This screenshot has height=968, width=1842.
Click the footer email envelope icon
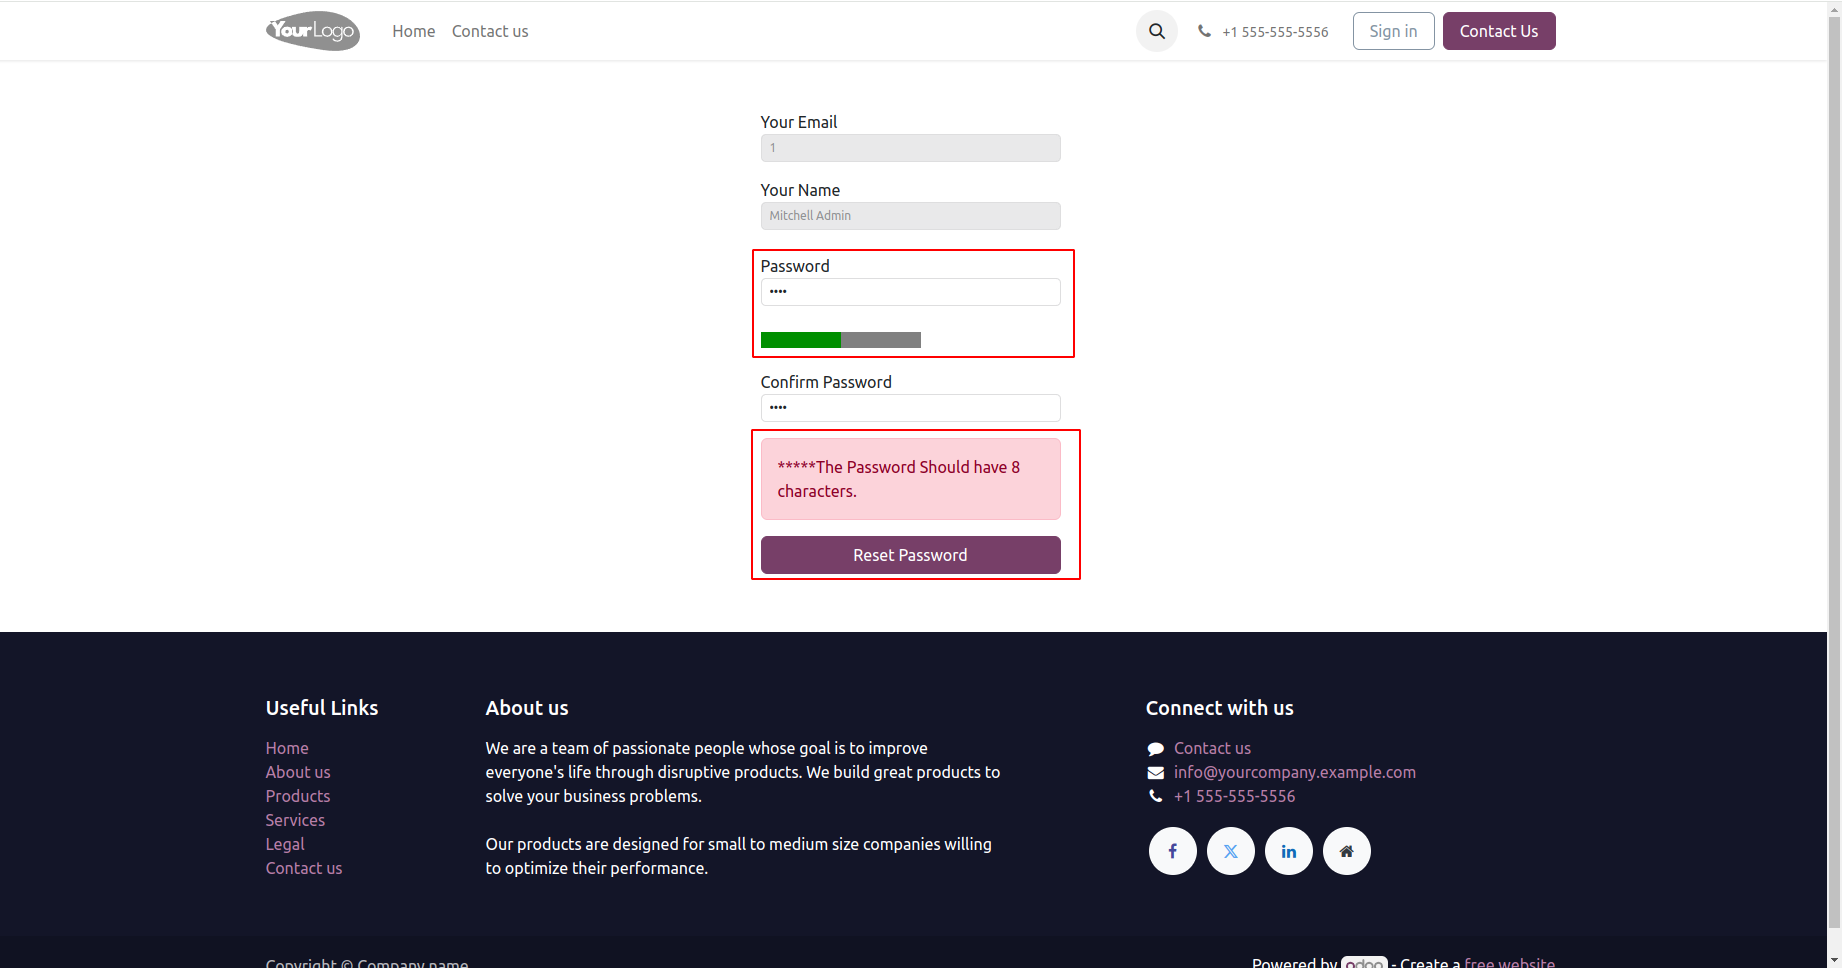tap(1155, 772)
